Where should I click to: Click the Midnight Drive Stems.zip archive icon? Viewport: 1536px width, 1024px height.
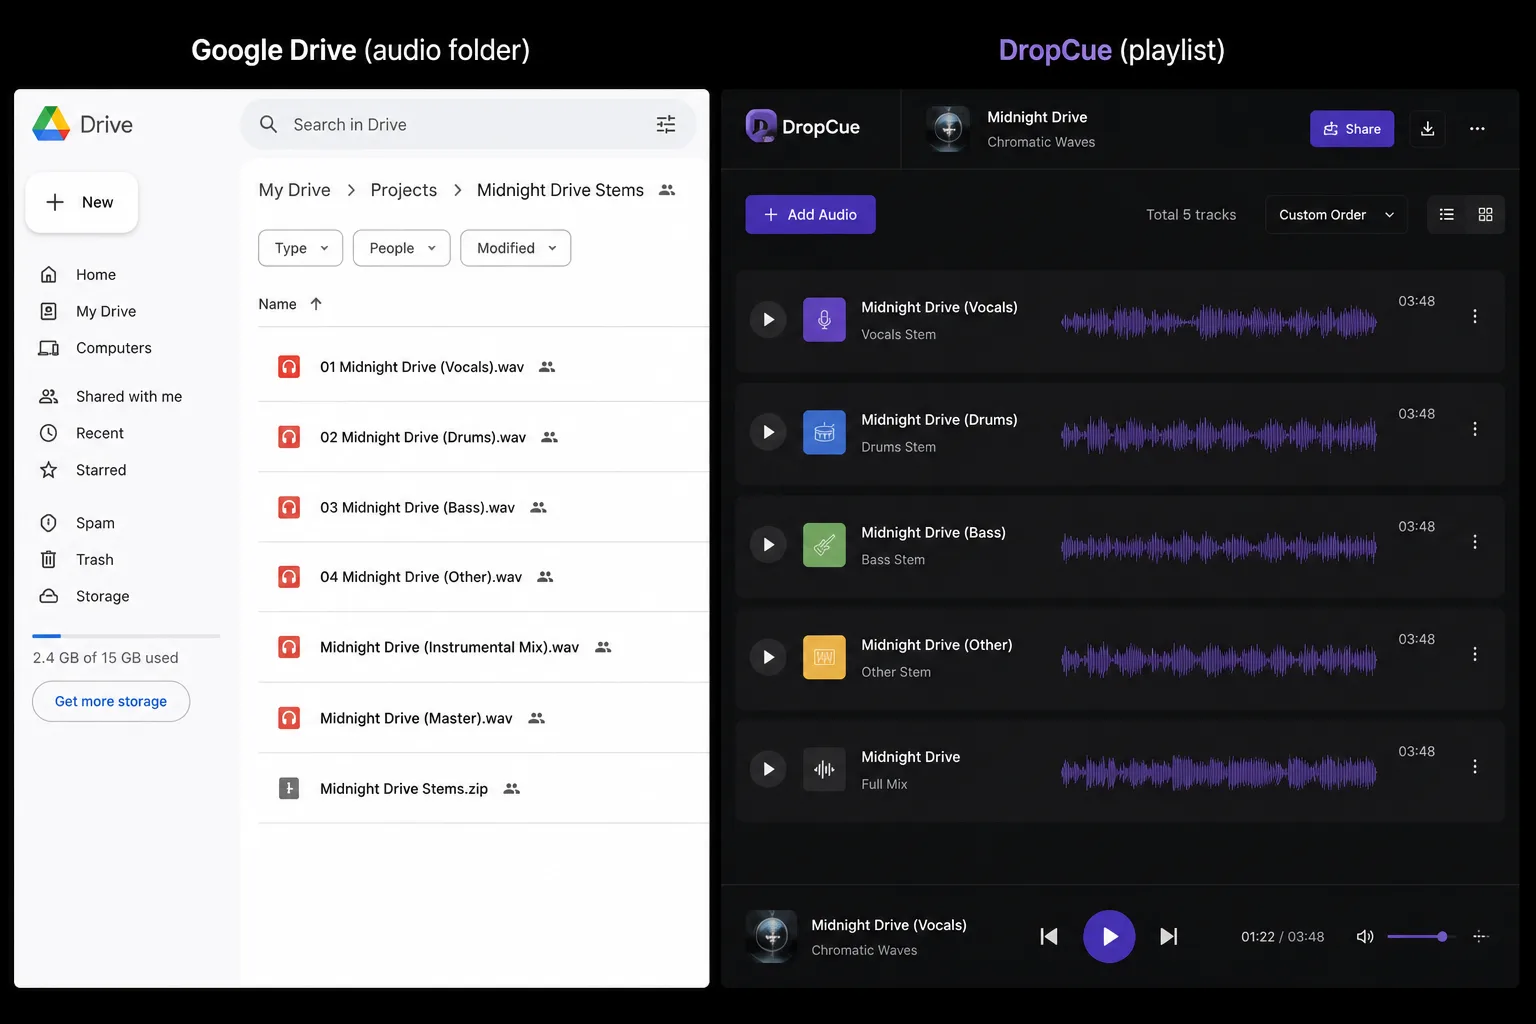click(289, 788)
